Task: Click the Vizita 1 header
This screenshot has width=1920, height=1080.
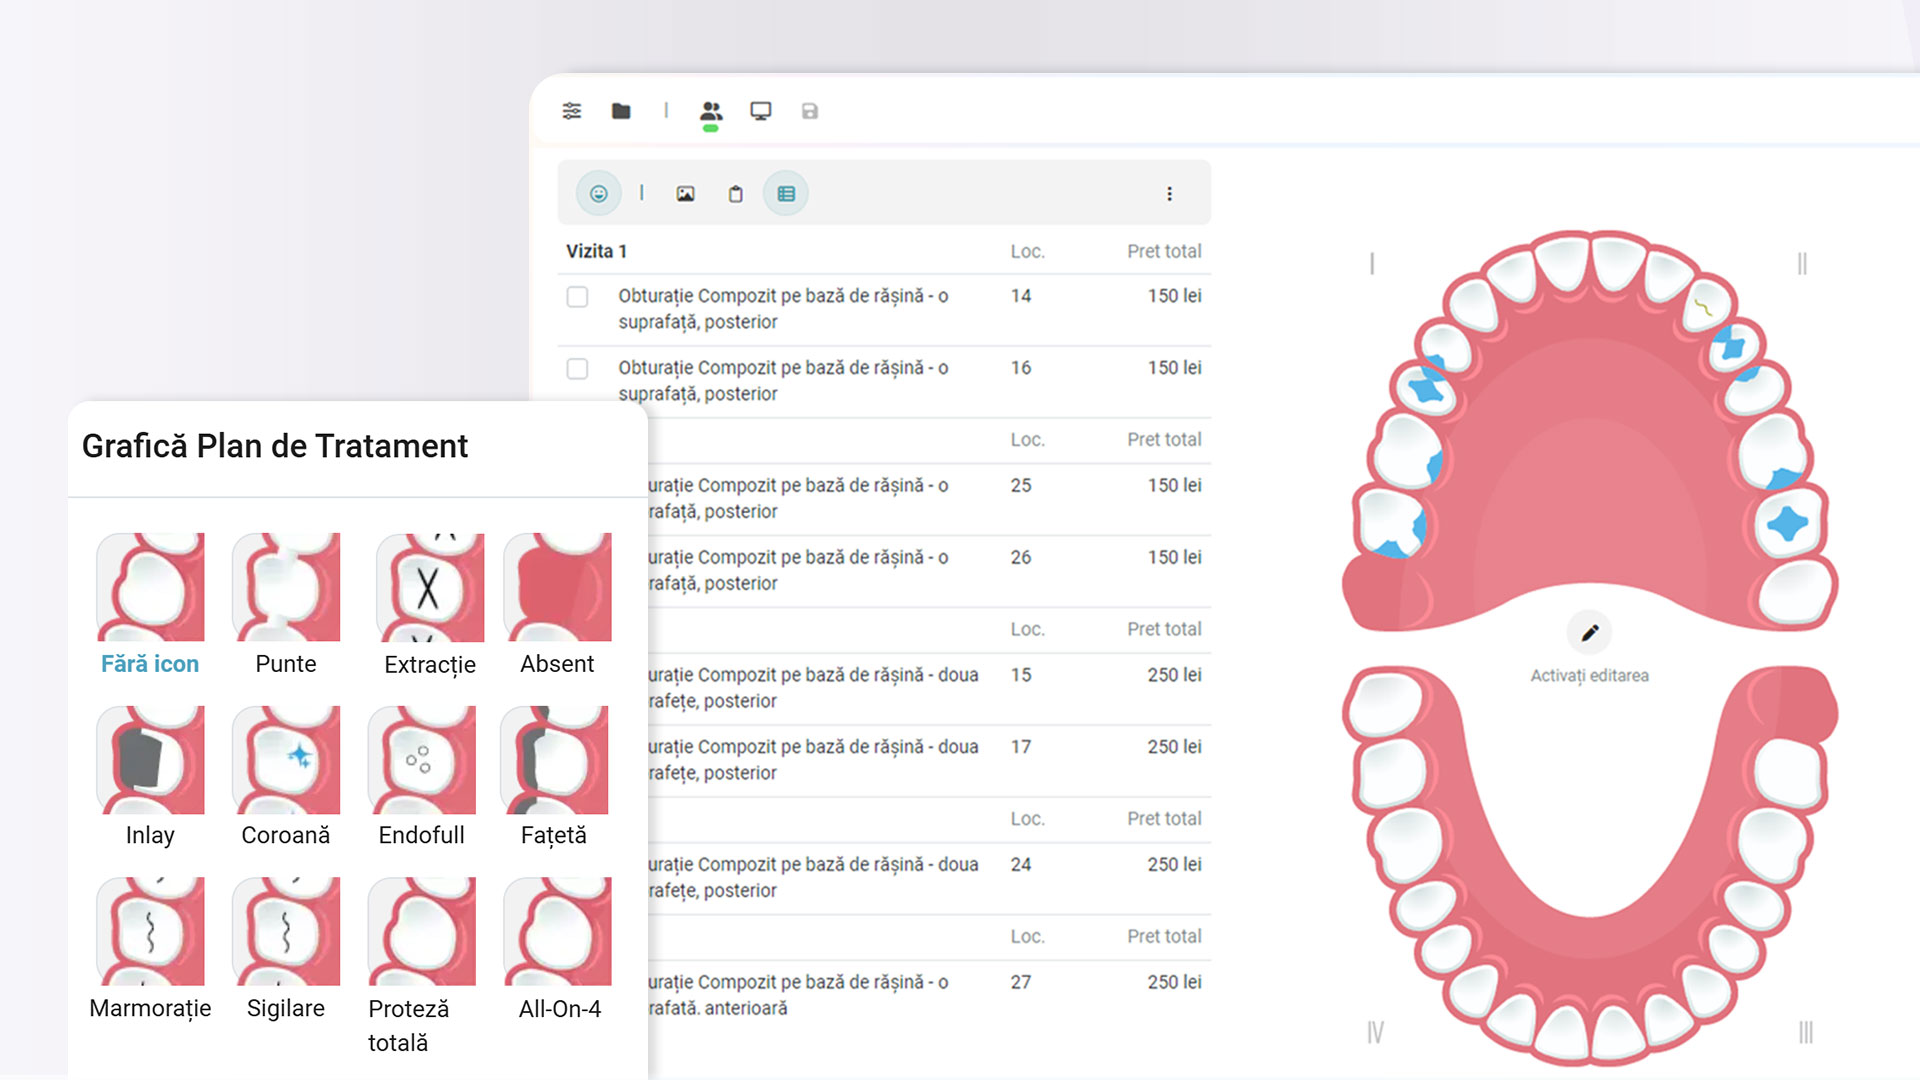Action: coord(597,251)
